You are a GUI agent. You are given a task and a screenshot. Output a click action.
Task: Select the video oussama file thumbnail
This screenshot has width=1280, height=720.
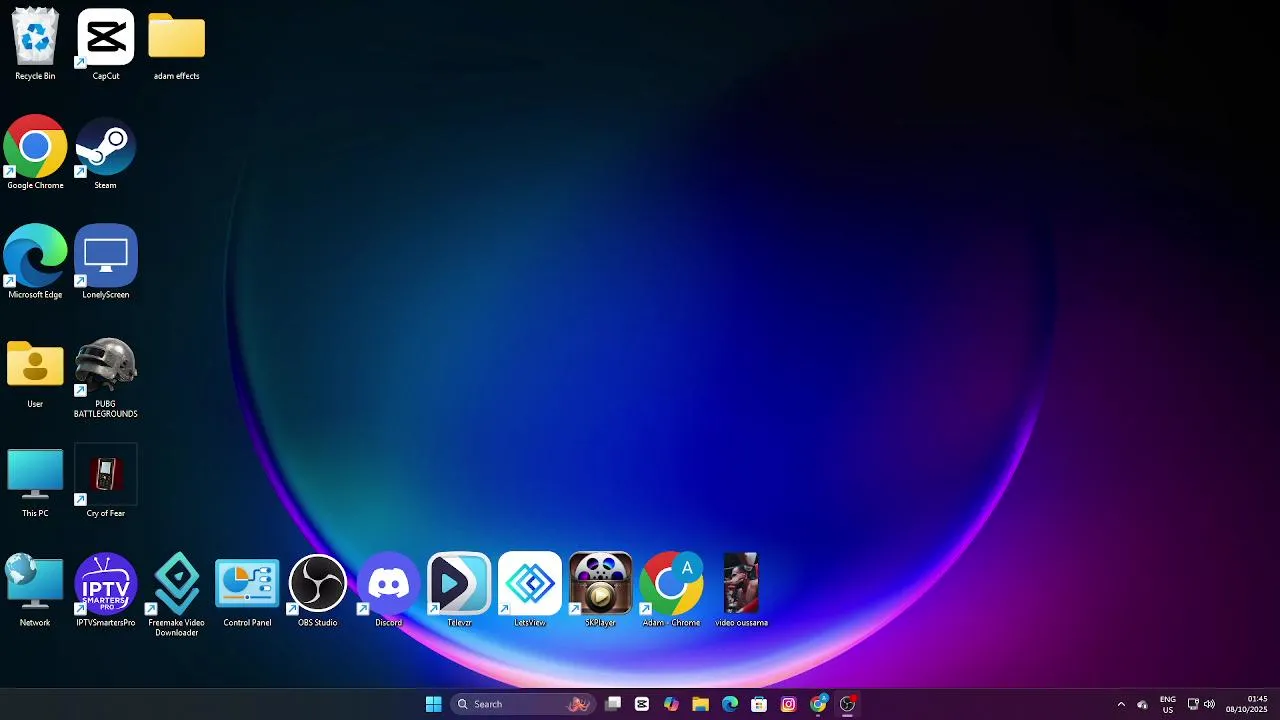(x=742, y=590)
